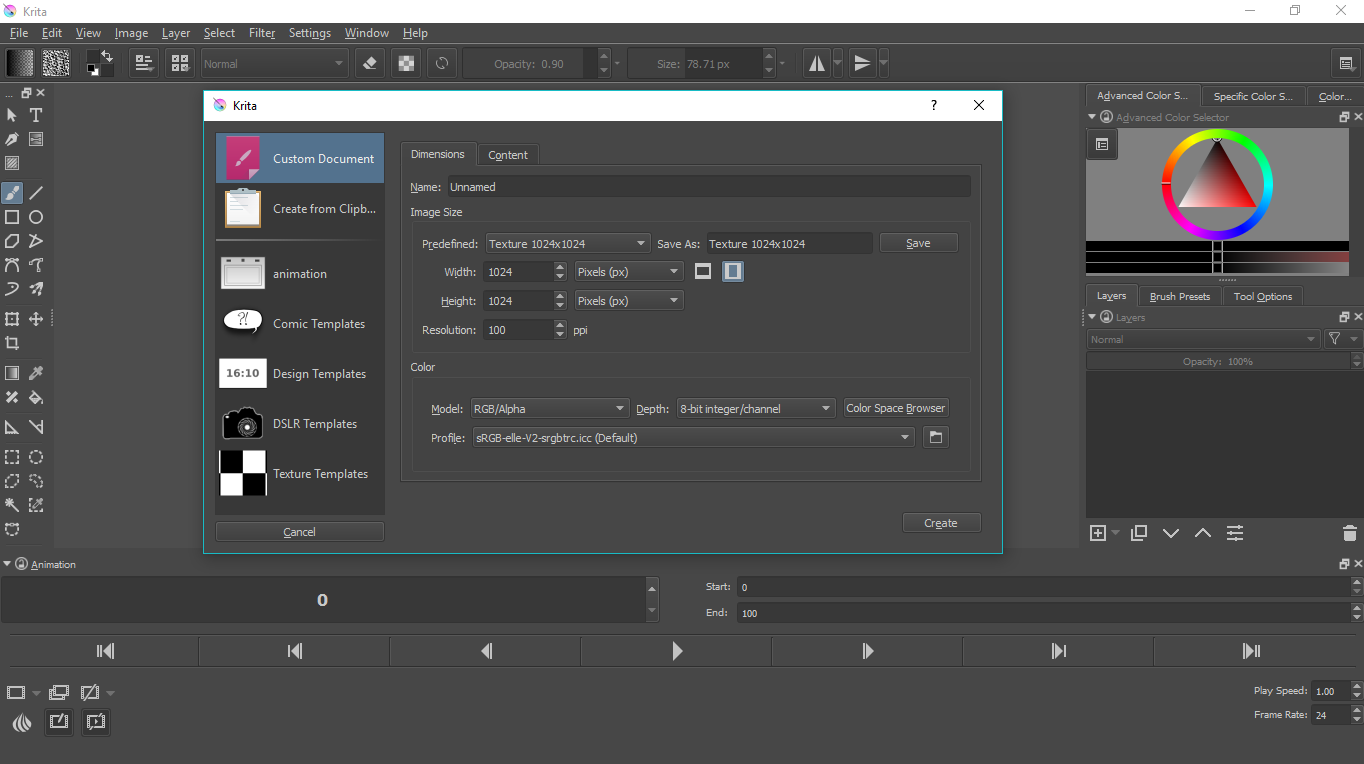Image resolution: width=1364 pixels, height=764 pixels.
Task: Select the Calligraphy tool
Action: coord(12,139)
